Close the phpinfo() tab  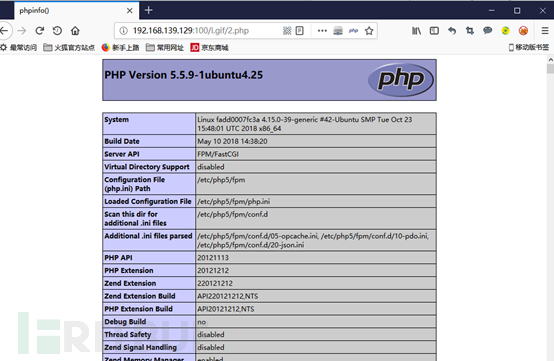point(130,11)
